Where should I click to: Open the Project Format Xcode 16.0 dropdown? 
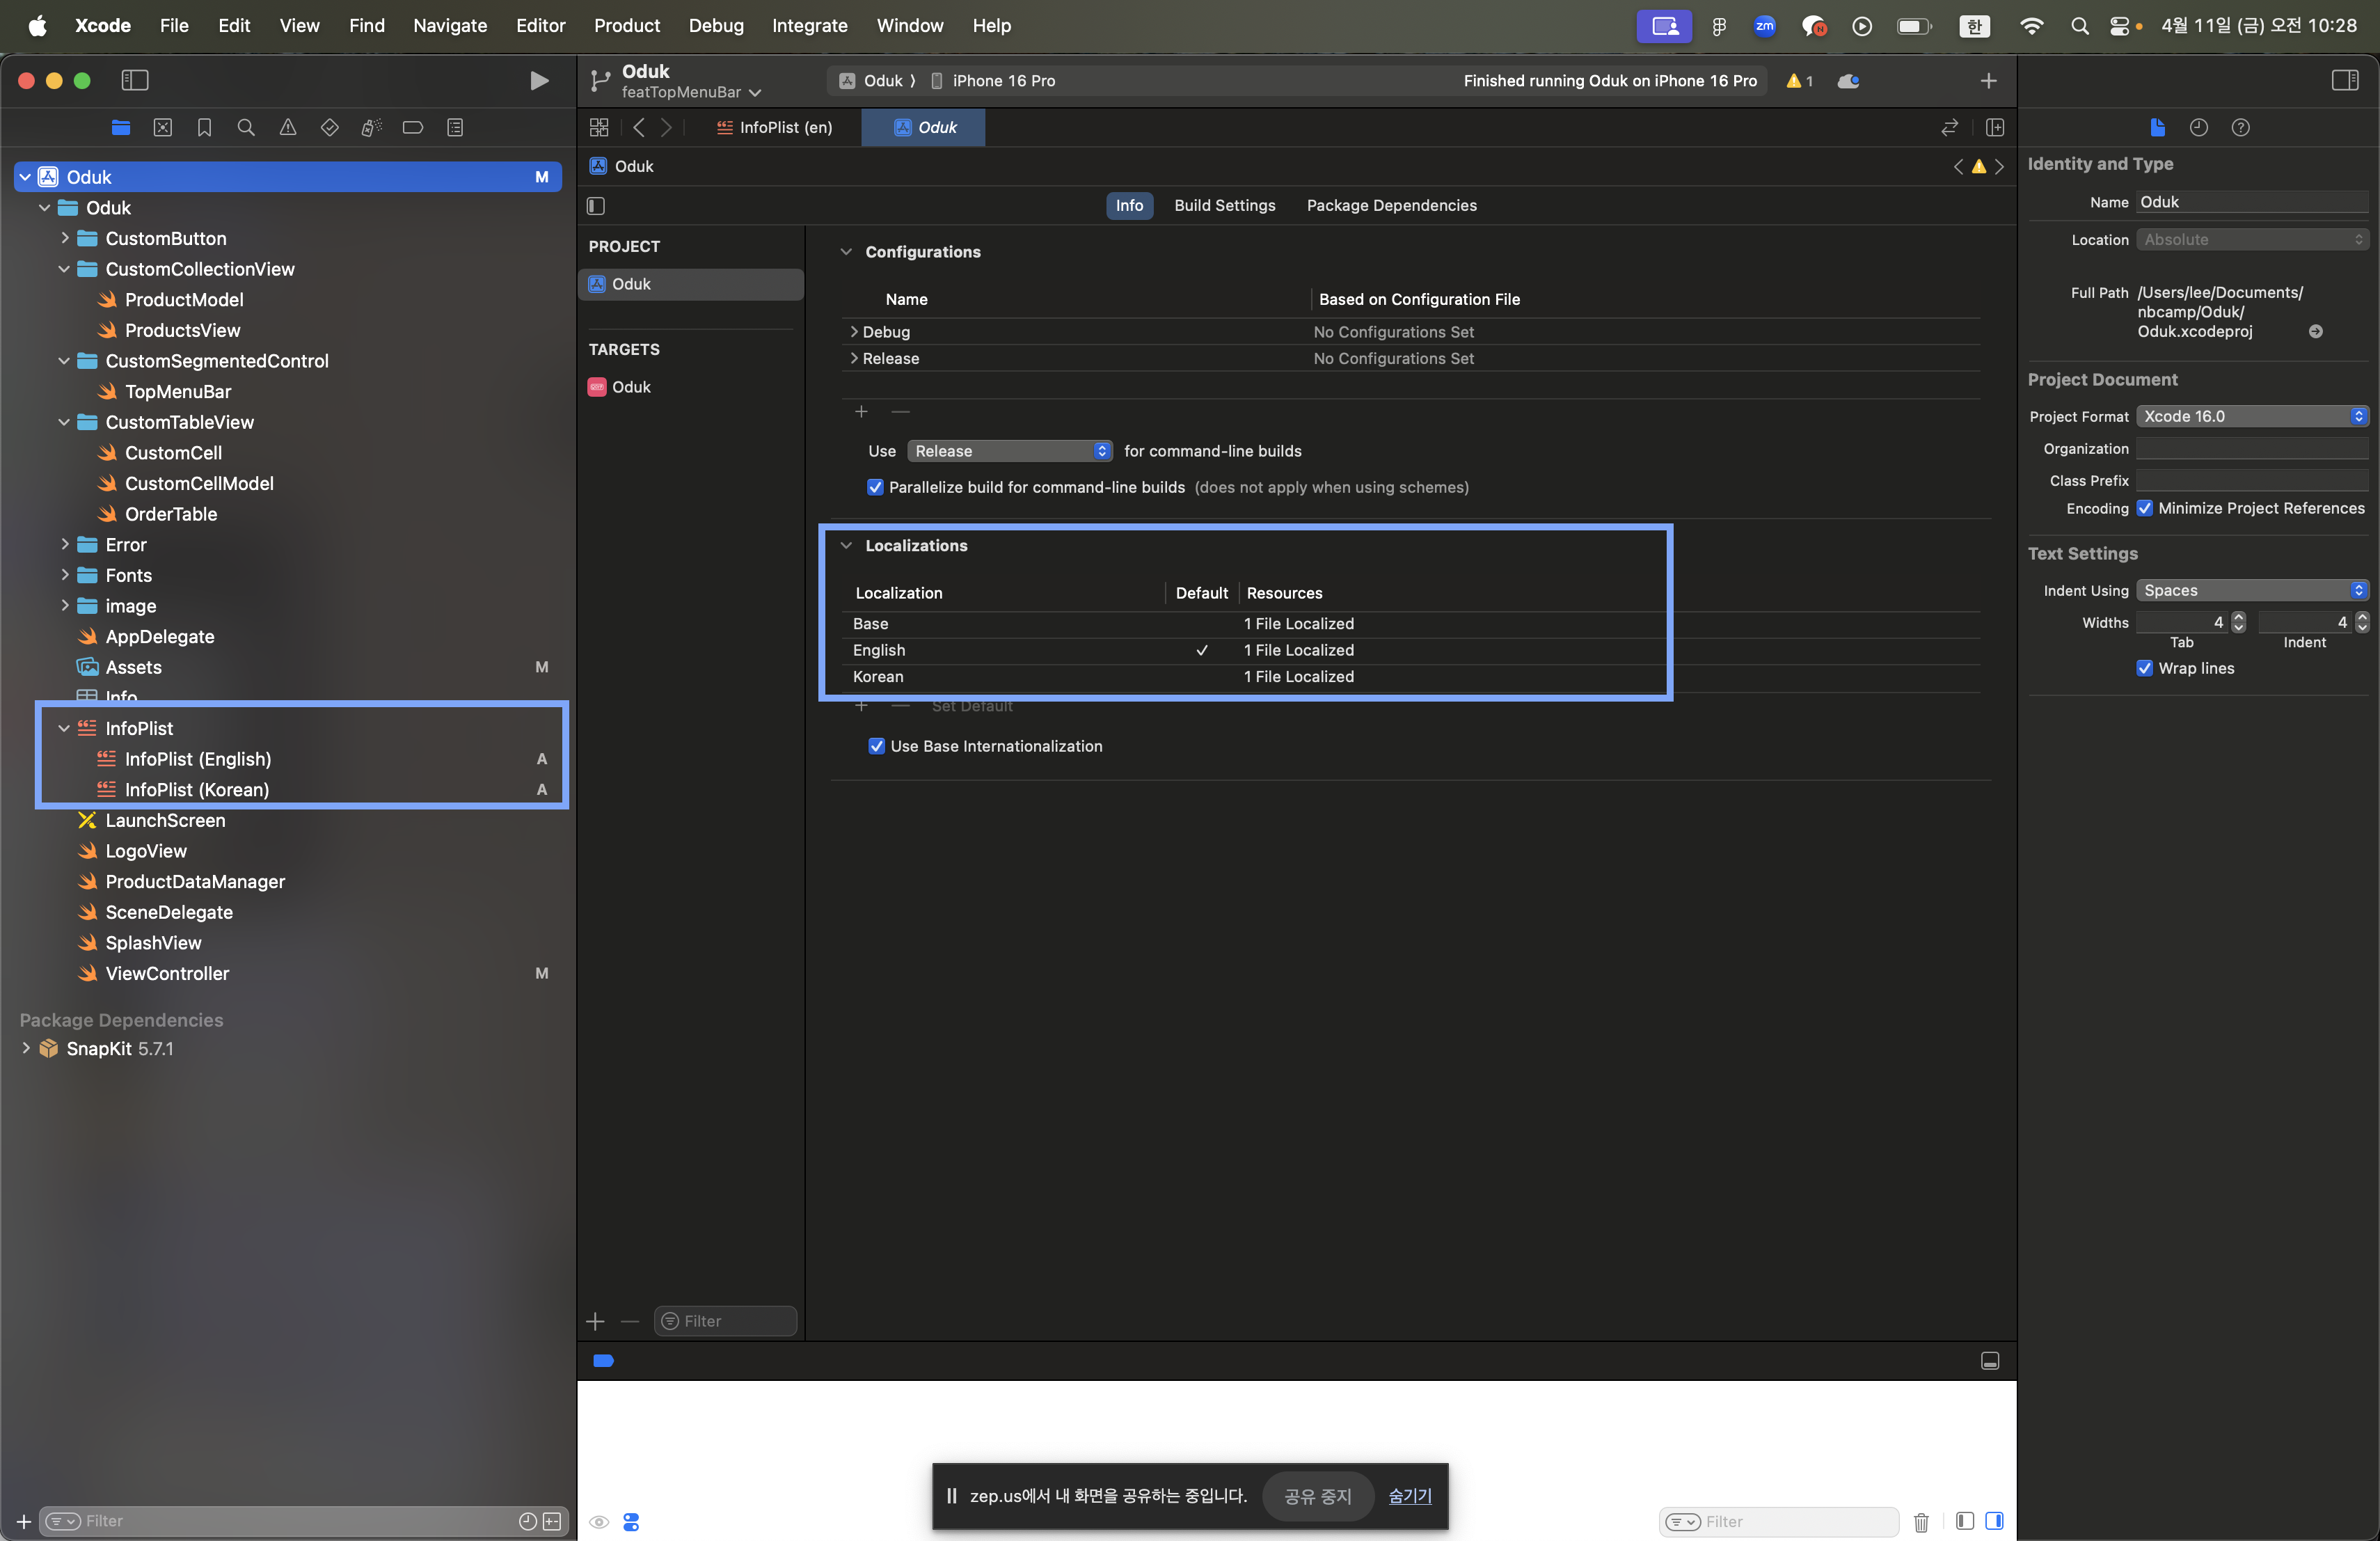(x=2251, y=416)
